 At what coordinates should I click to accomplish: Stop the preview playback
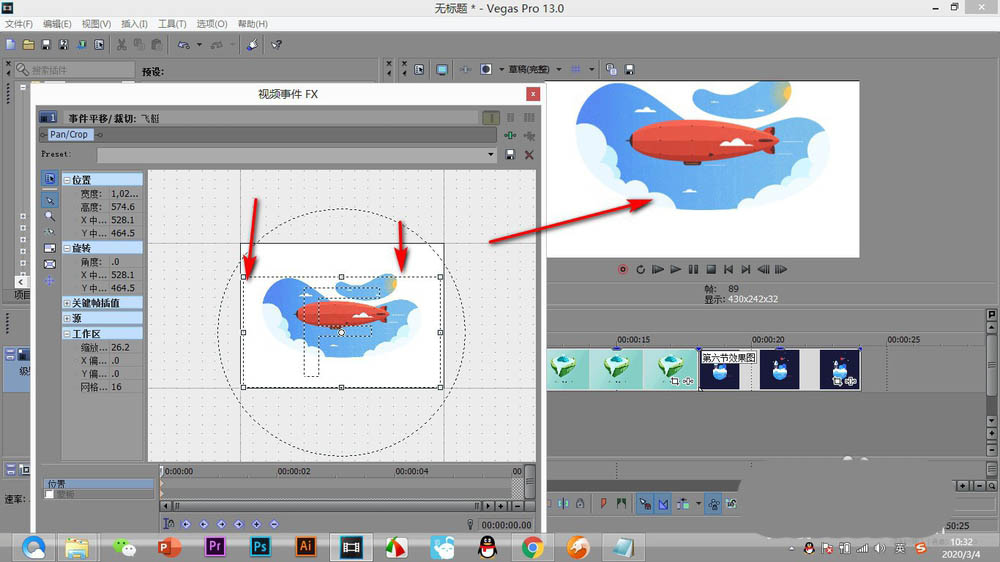pyautogui.click(x=711, y=269)
